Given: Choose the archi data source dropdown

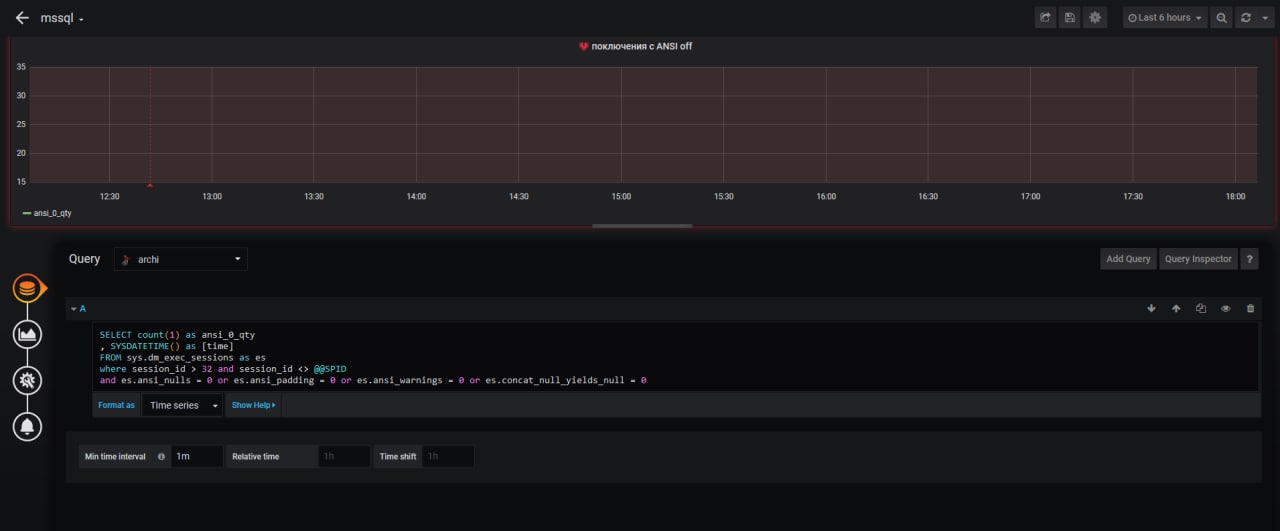Looking at the screenshot, I should coord(180,259).
